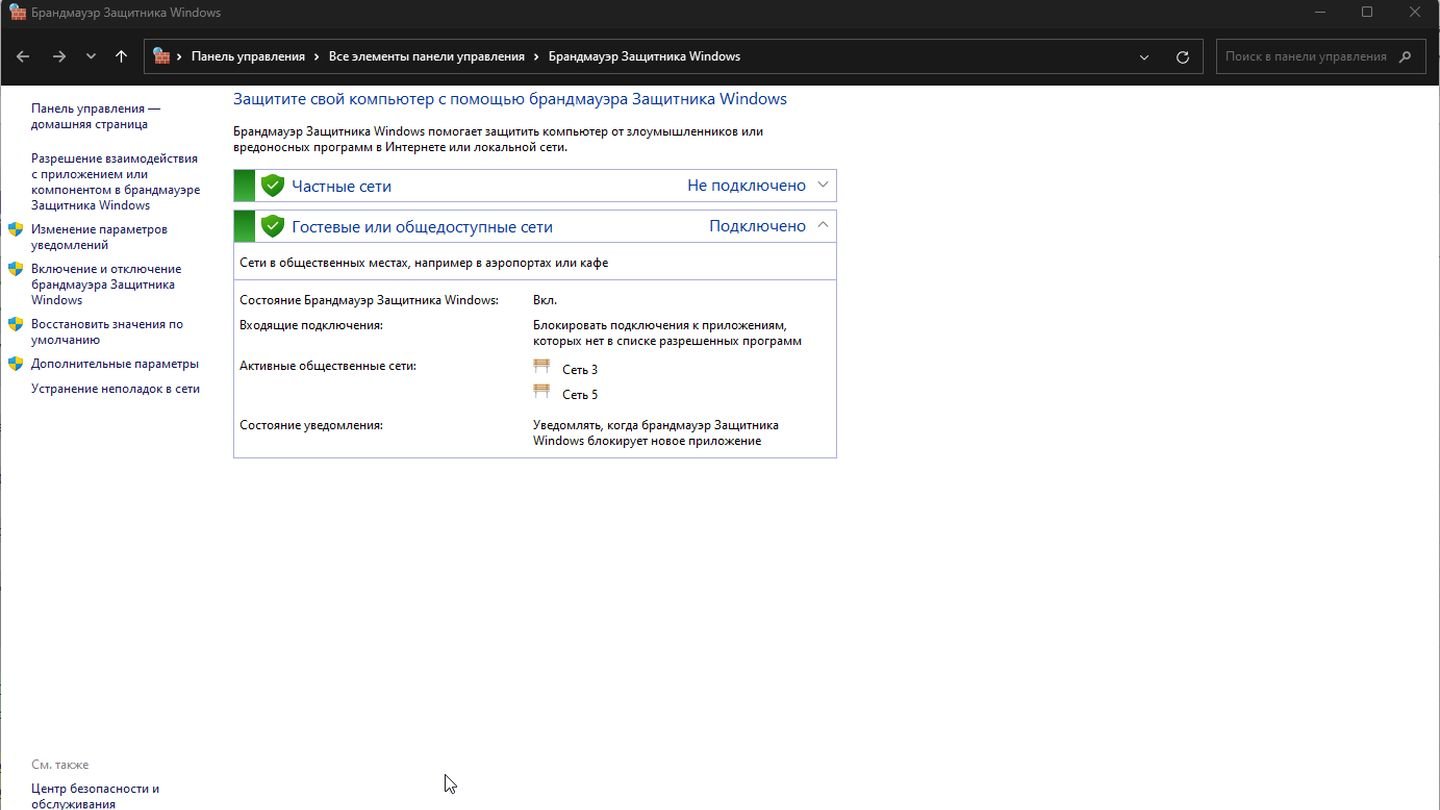Click 'Гостевые или общедоступные сети' header text
This screenshot has height=810, width=1440.
pyautogui.click(x=422, y=227)
